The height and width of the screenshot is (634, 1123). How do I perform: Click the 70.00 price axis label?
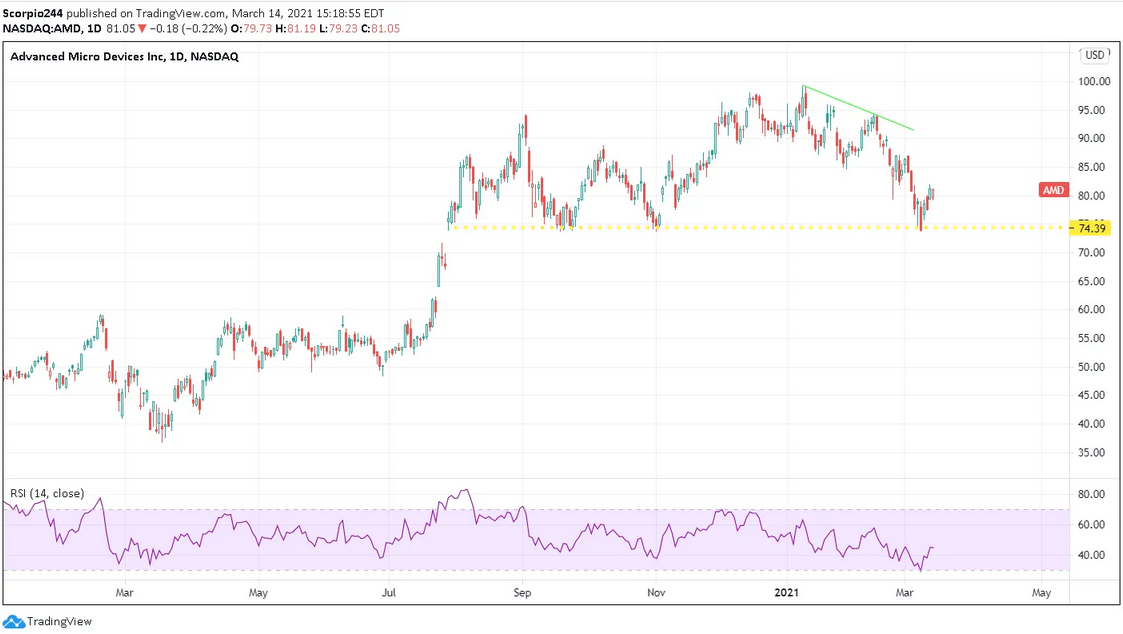pos(1091,253)
